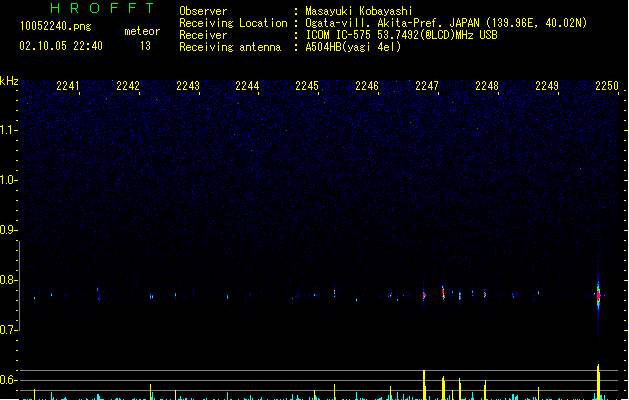Click the date stamp 02.10.05 22:40
The width and height of the screenshot is (629, 400).
pyautogui.click(x=61, y=46)
